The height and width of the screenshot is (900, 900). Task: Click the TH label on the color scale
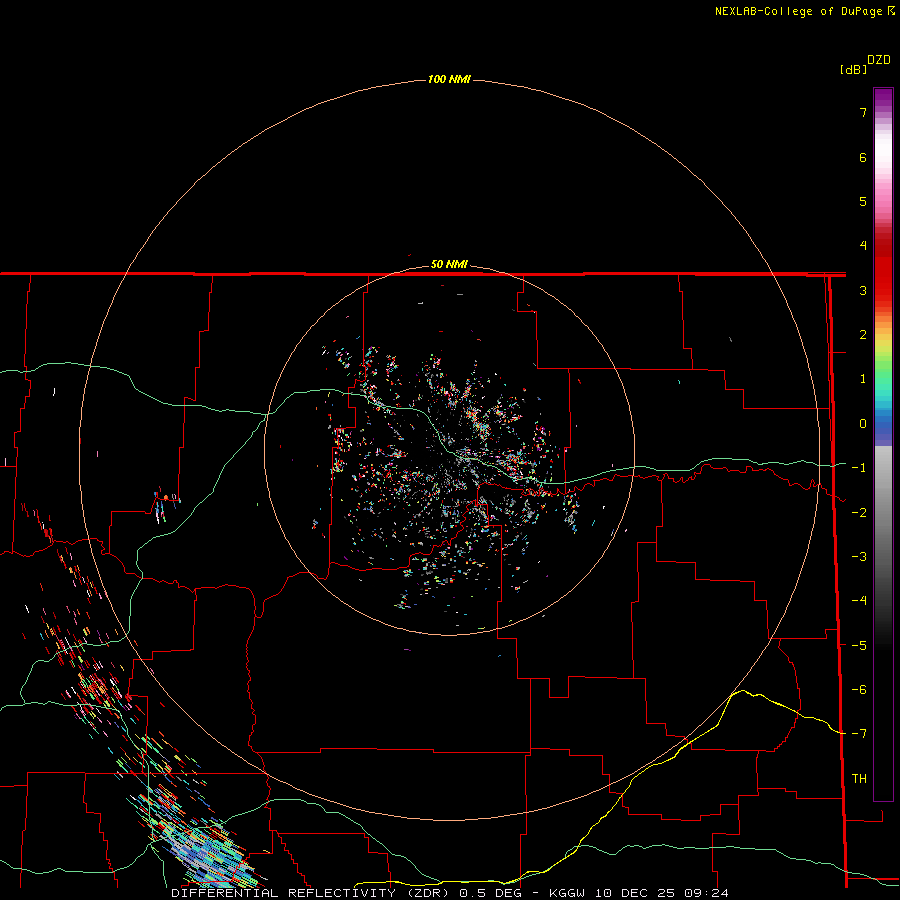point(859,779)
